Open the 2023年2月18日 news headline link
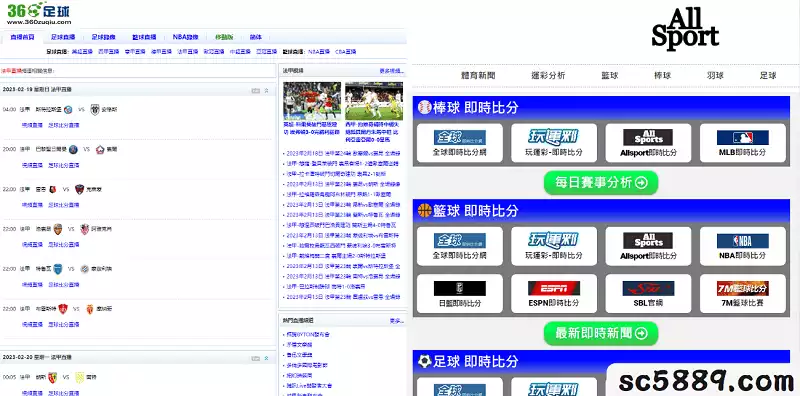 (343, 153)
